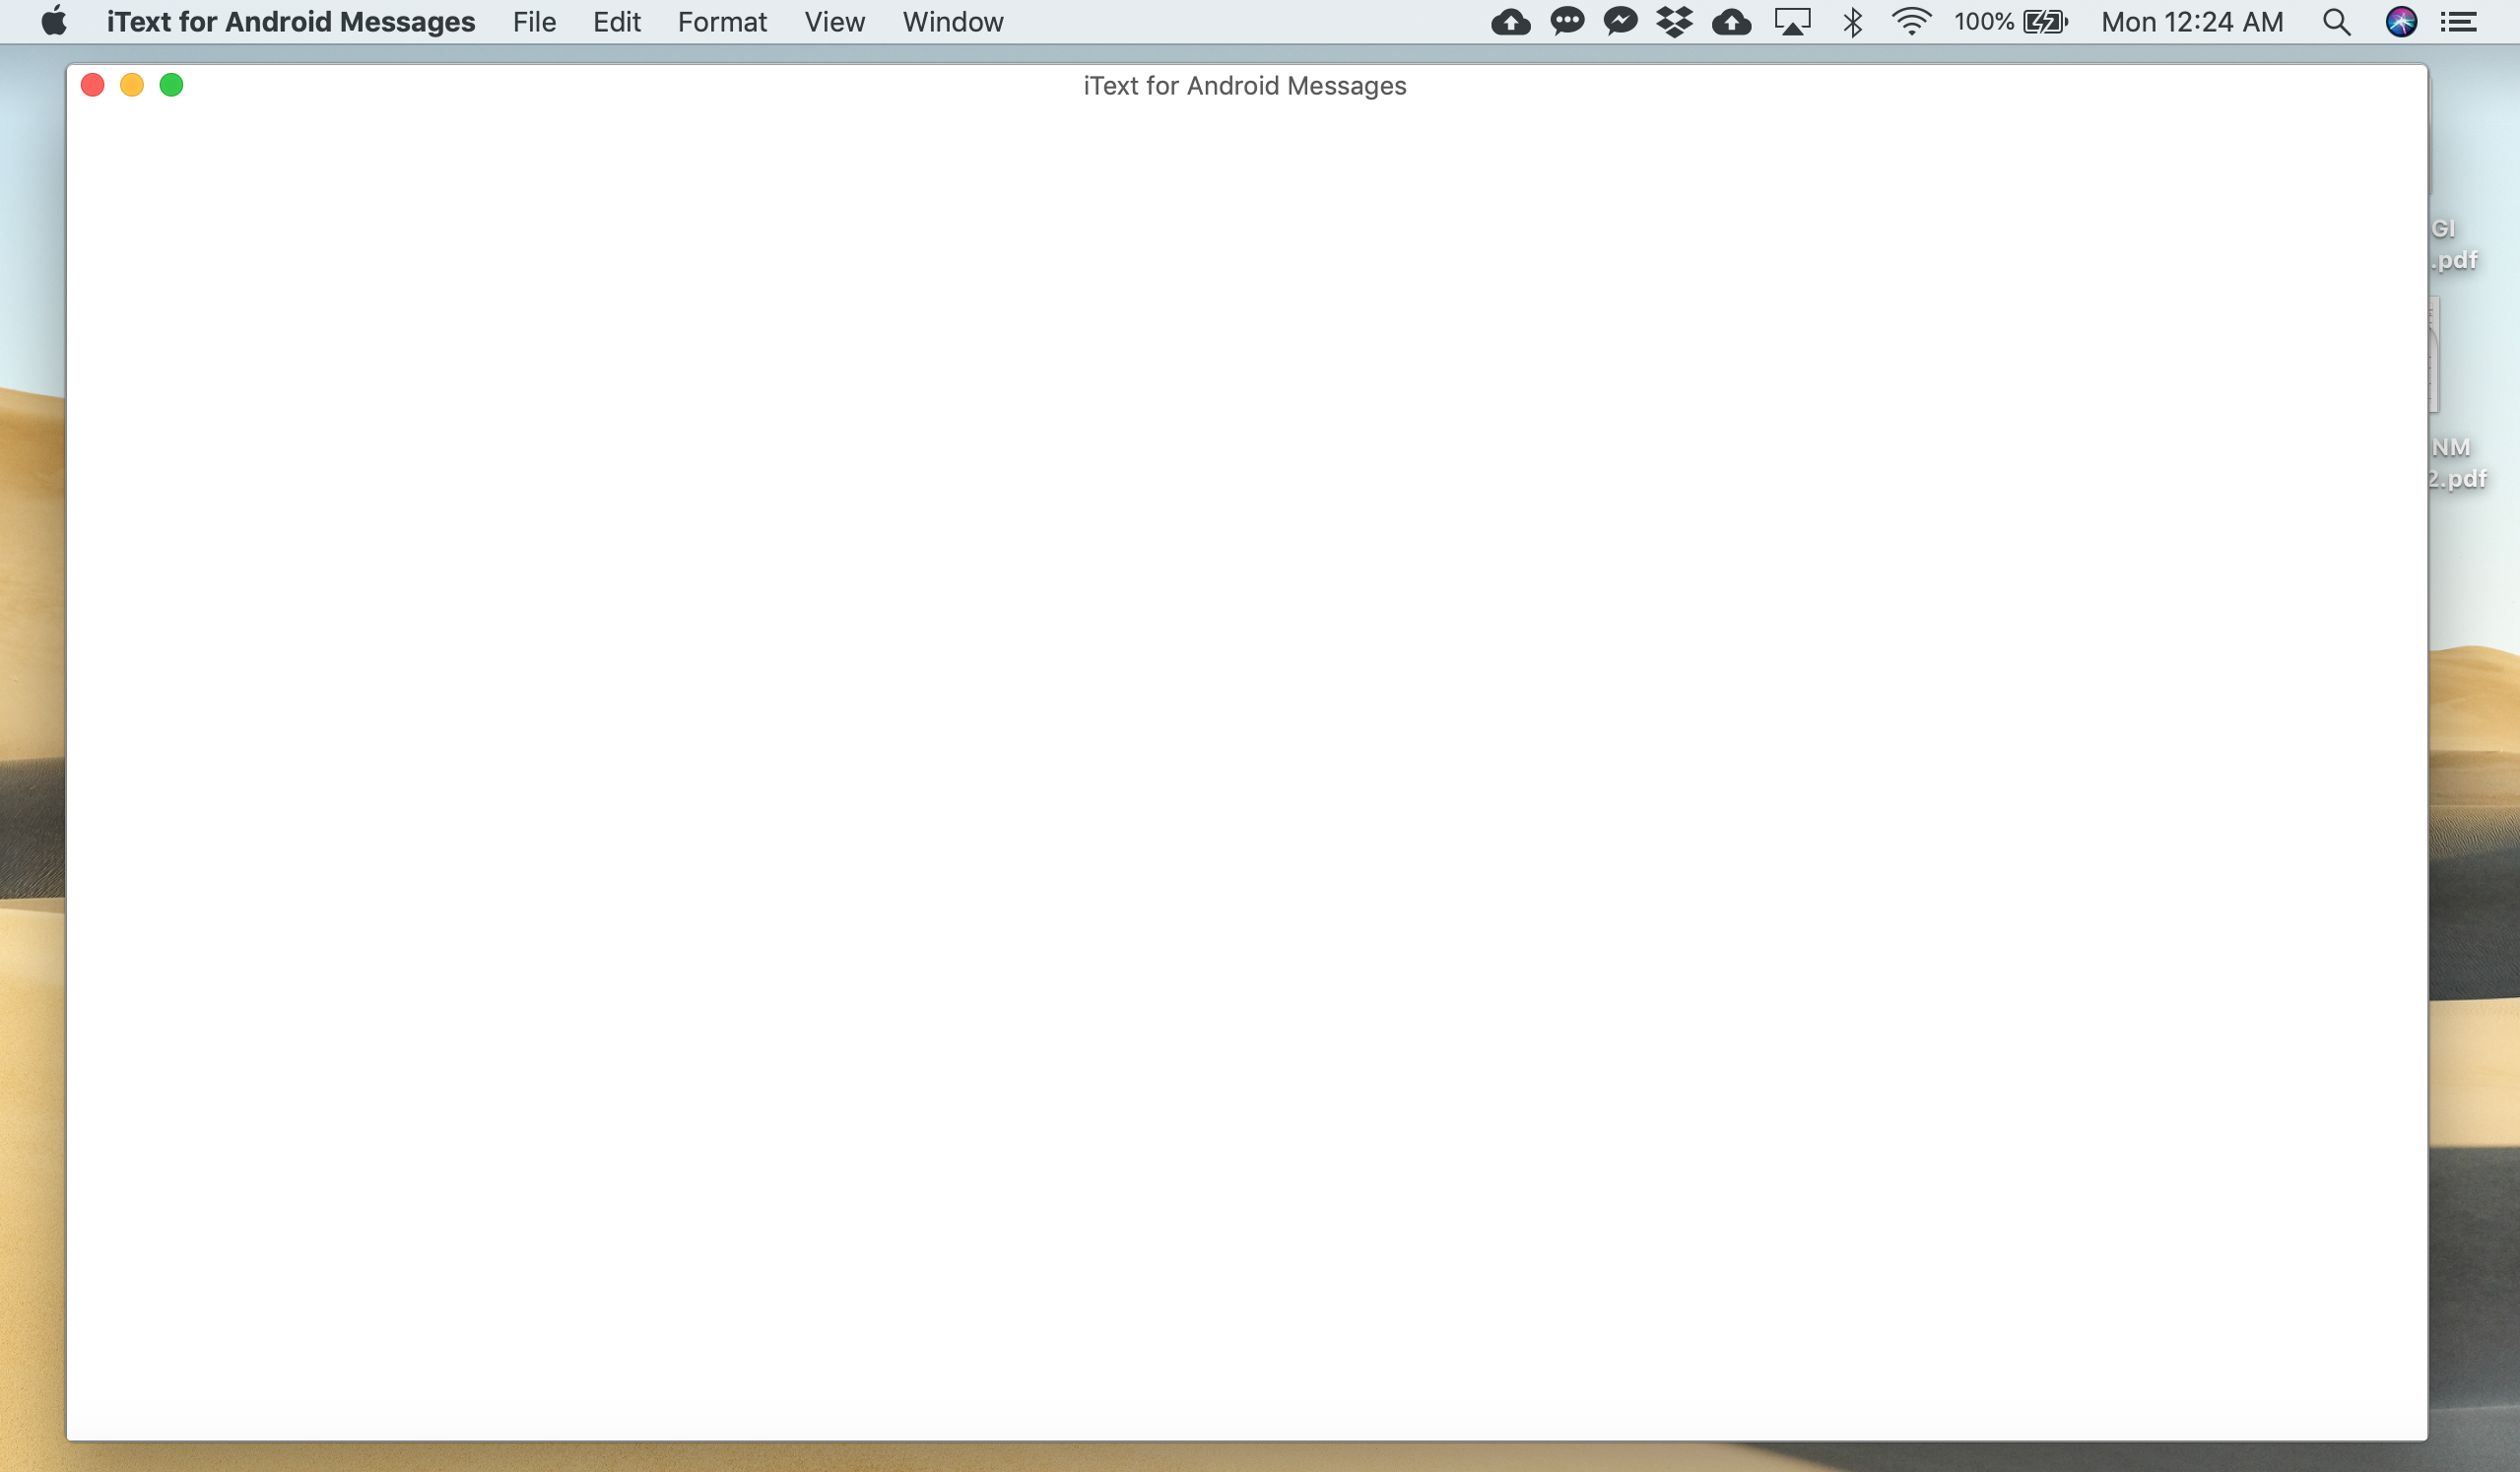Click the Mon 12:24 AM clock
Screen dimensions: 2520x1472
[x=2192, y=22]
